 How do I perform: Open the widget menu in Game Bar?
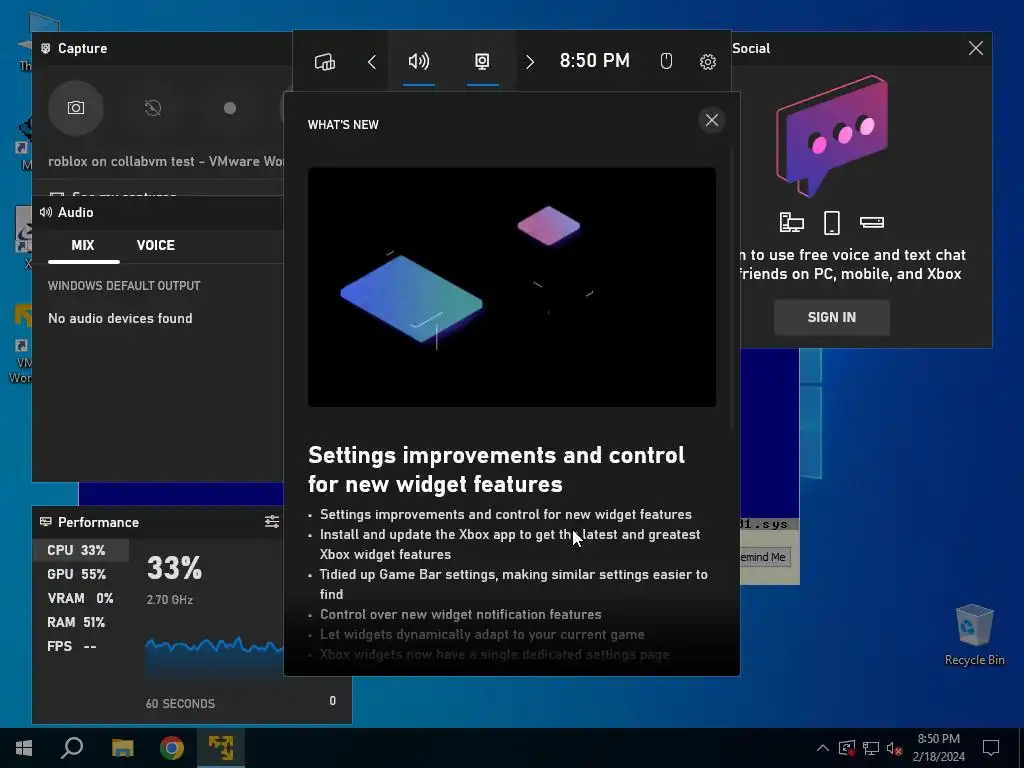coord(325,61)
